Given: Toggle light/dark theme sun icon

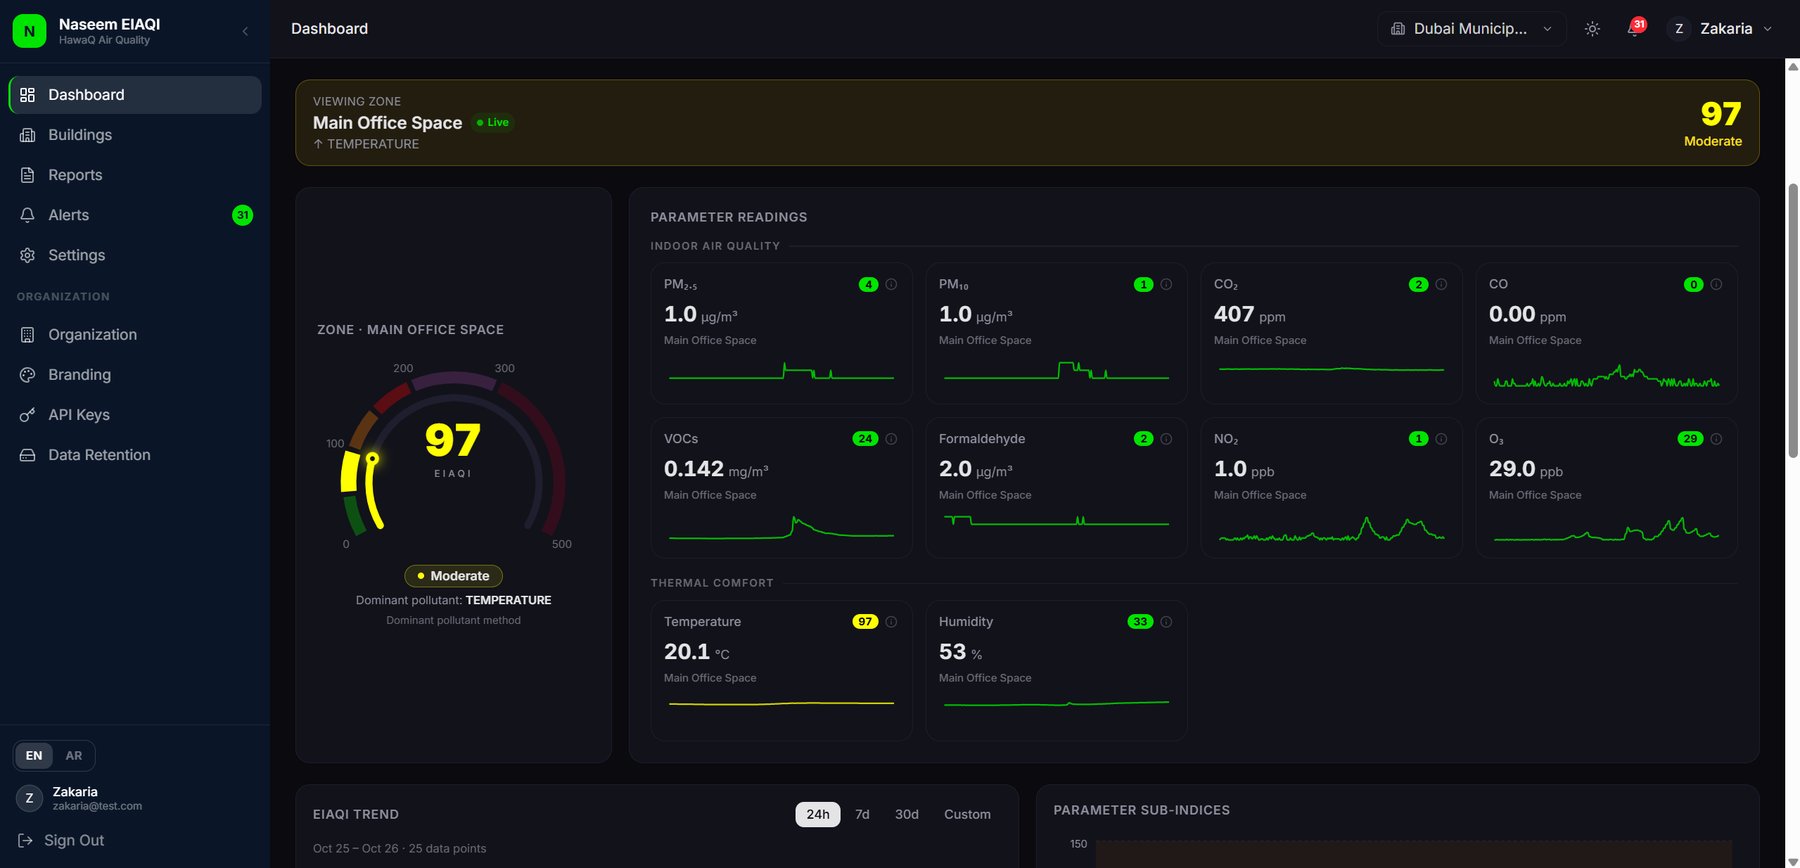Looking at the screenshot, I should point(1592,29).
